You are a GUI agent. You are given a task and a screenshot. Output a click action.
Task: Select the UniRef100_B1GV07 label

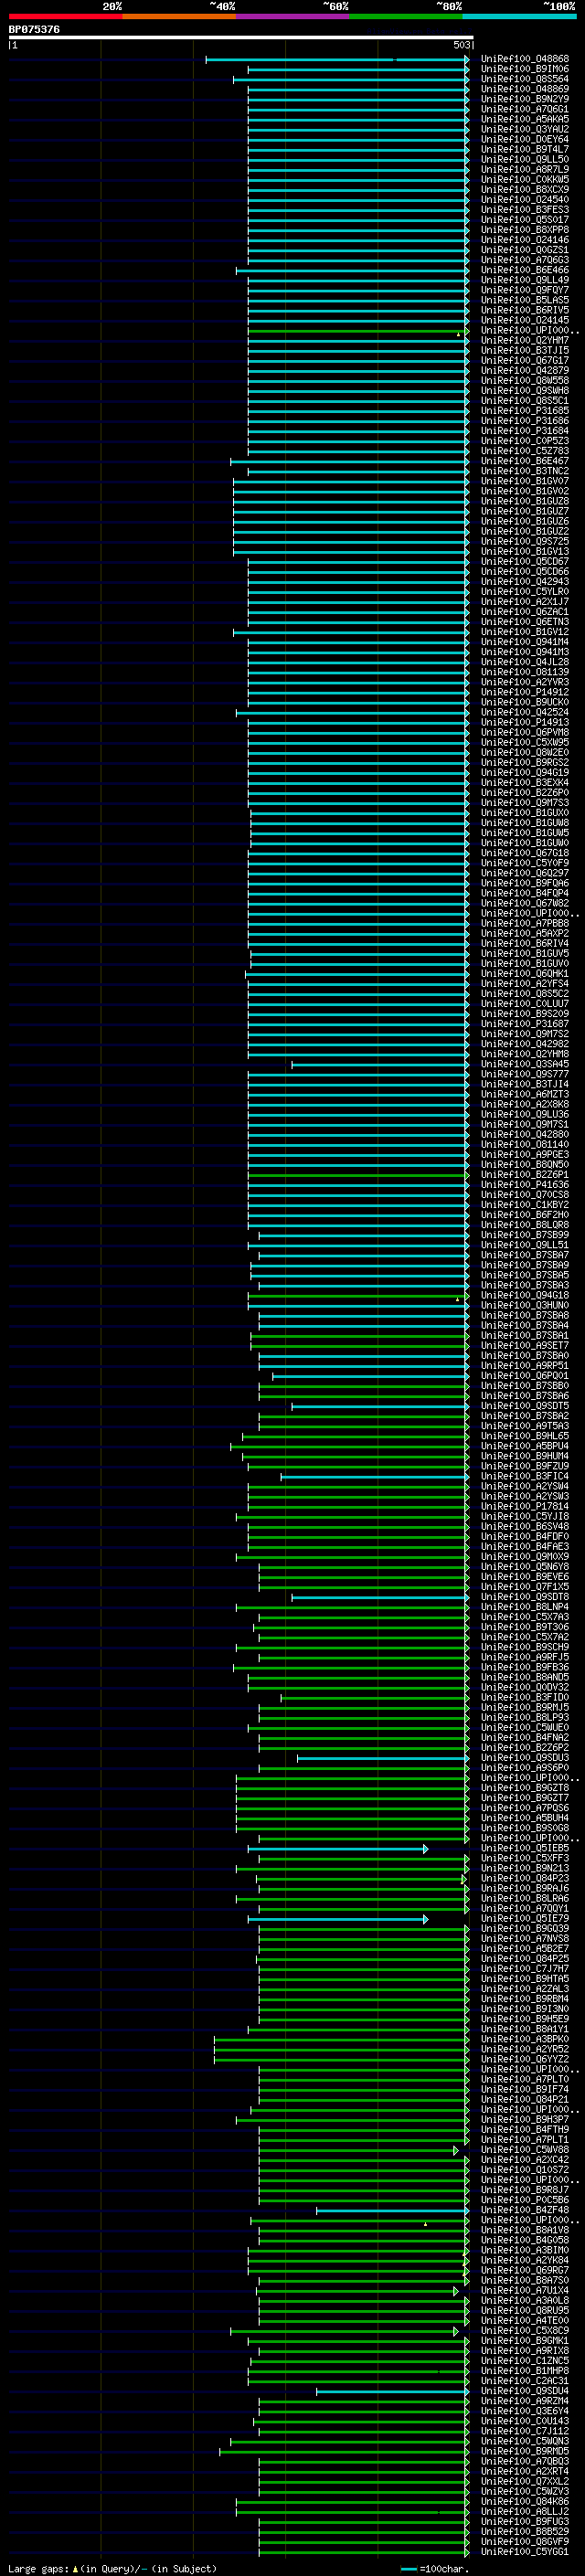coord(524,481)
